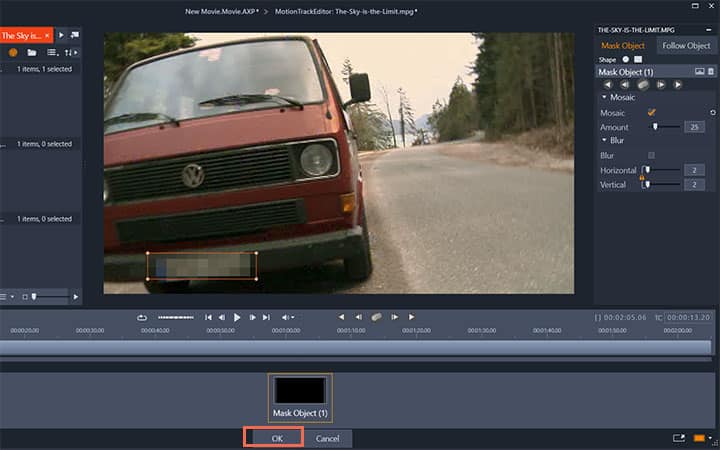Select the Mask Object (1) thumbnail
The height and width of the screenshot is (450, 720).
click(x=300, y=398)
